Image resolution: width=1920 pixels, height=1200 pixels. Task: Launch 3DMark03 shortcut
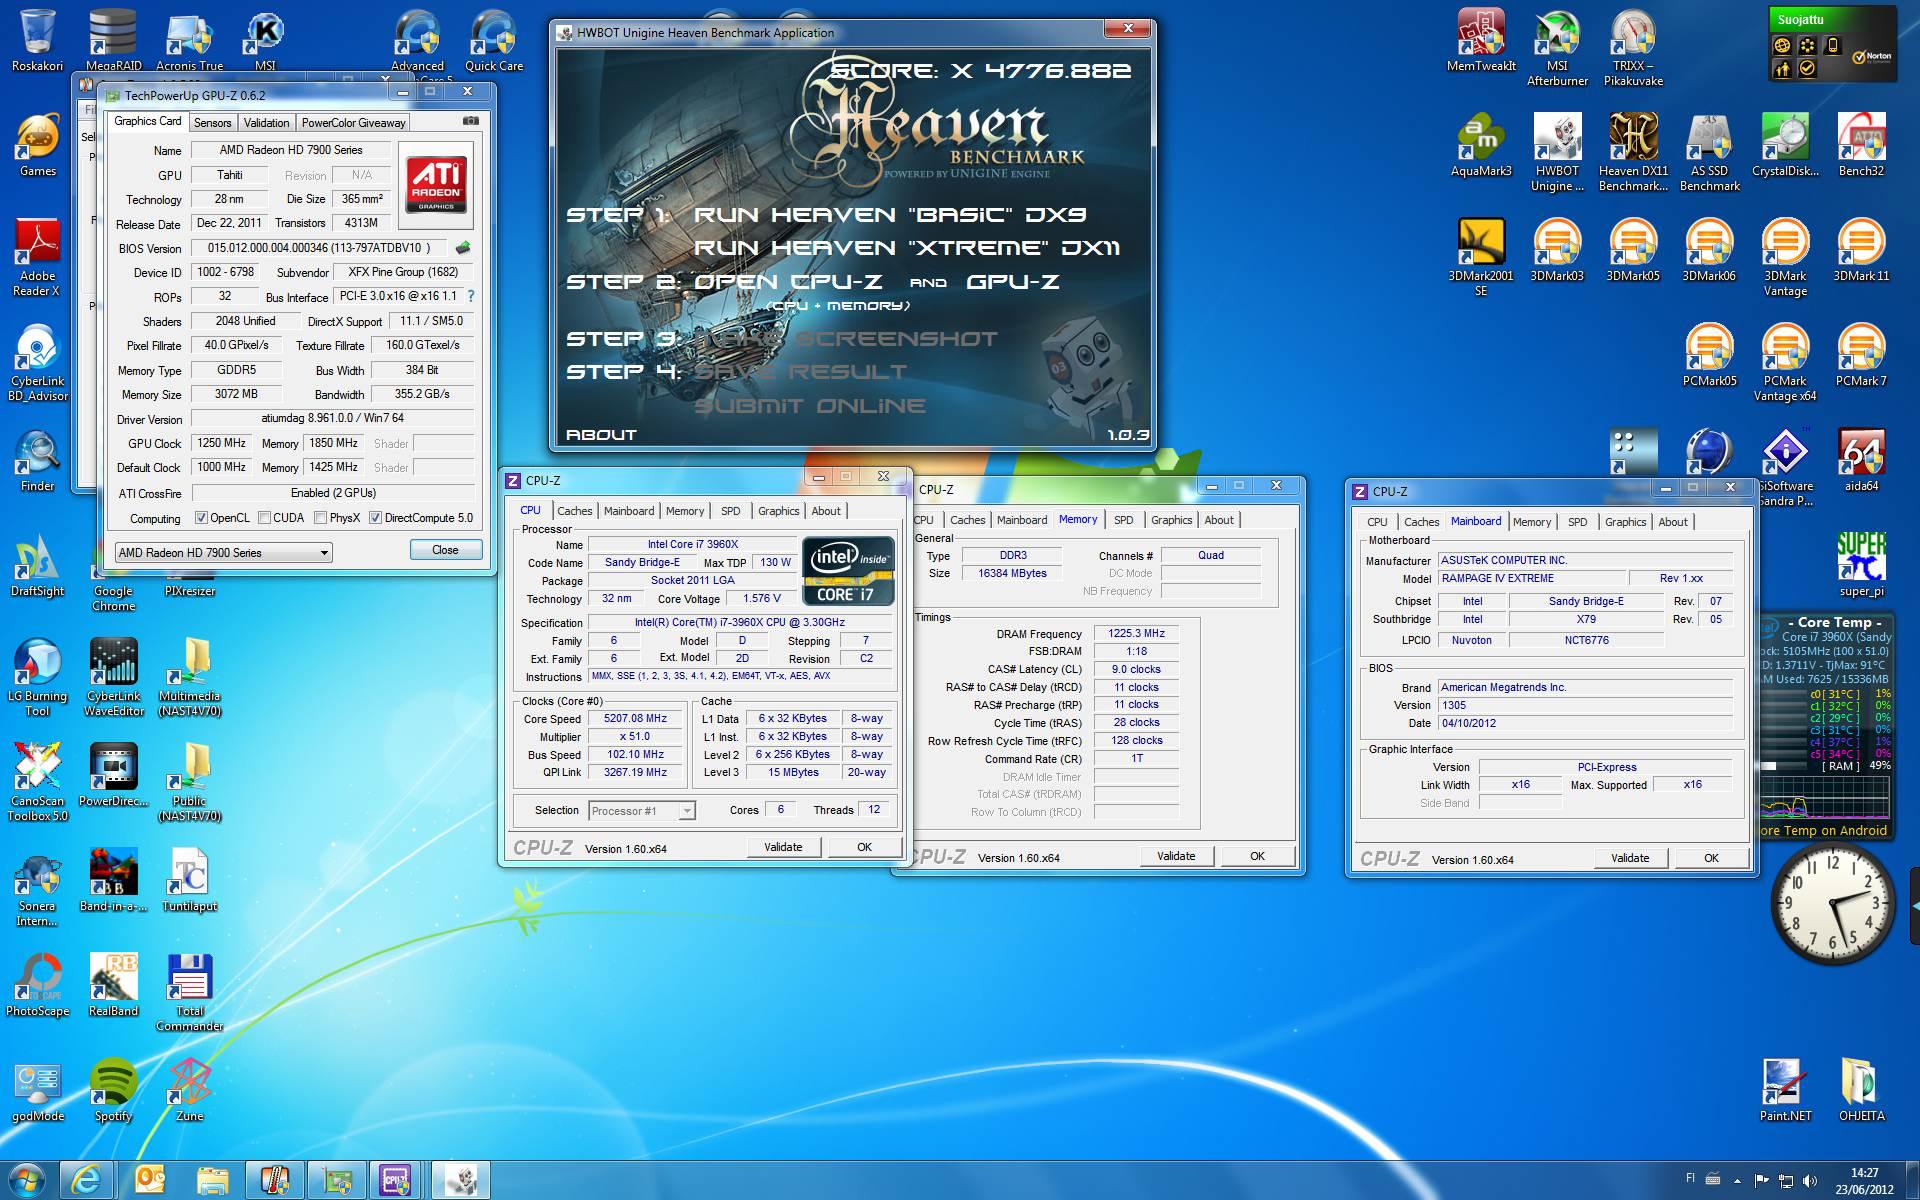tap(1557, 251)
